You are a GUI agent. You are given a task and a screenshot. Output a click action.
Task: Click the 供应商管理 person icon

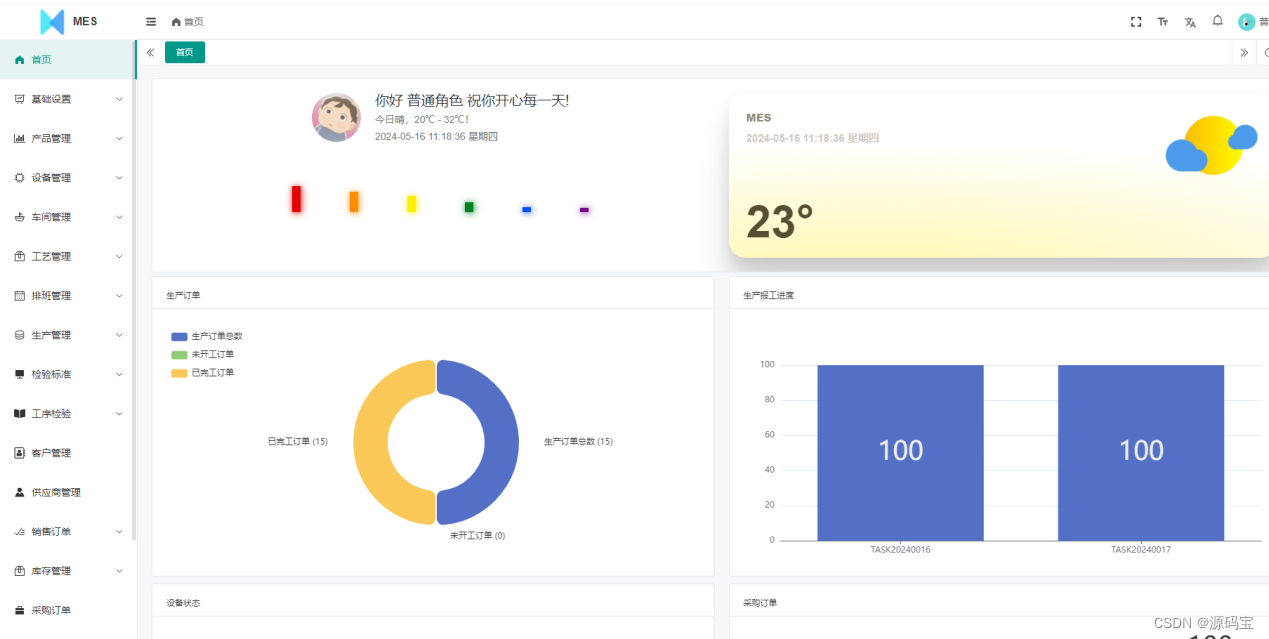click(x=20, y=492)
